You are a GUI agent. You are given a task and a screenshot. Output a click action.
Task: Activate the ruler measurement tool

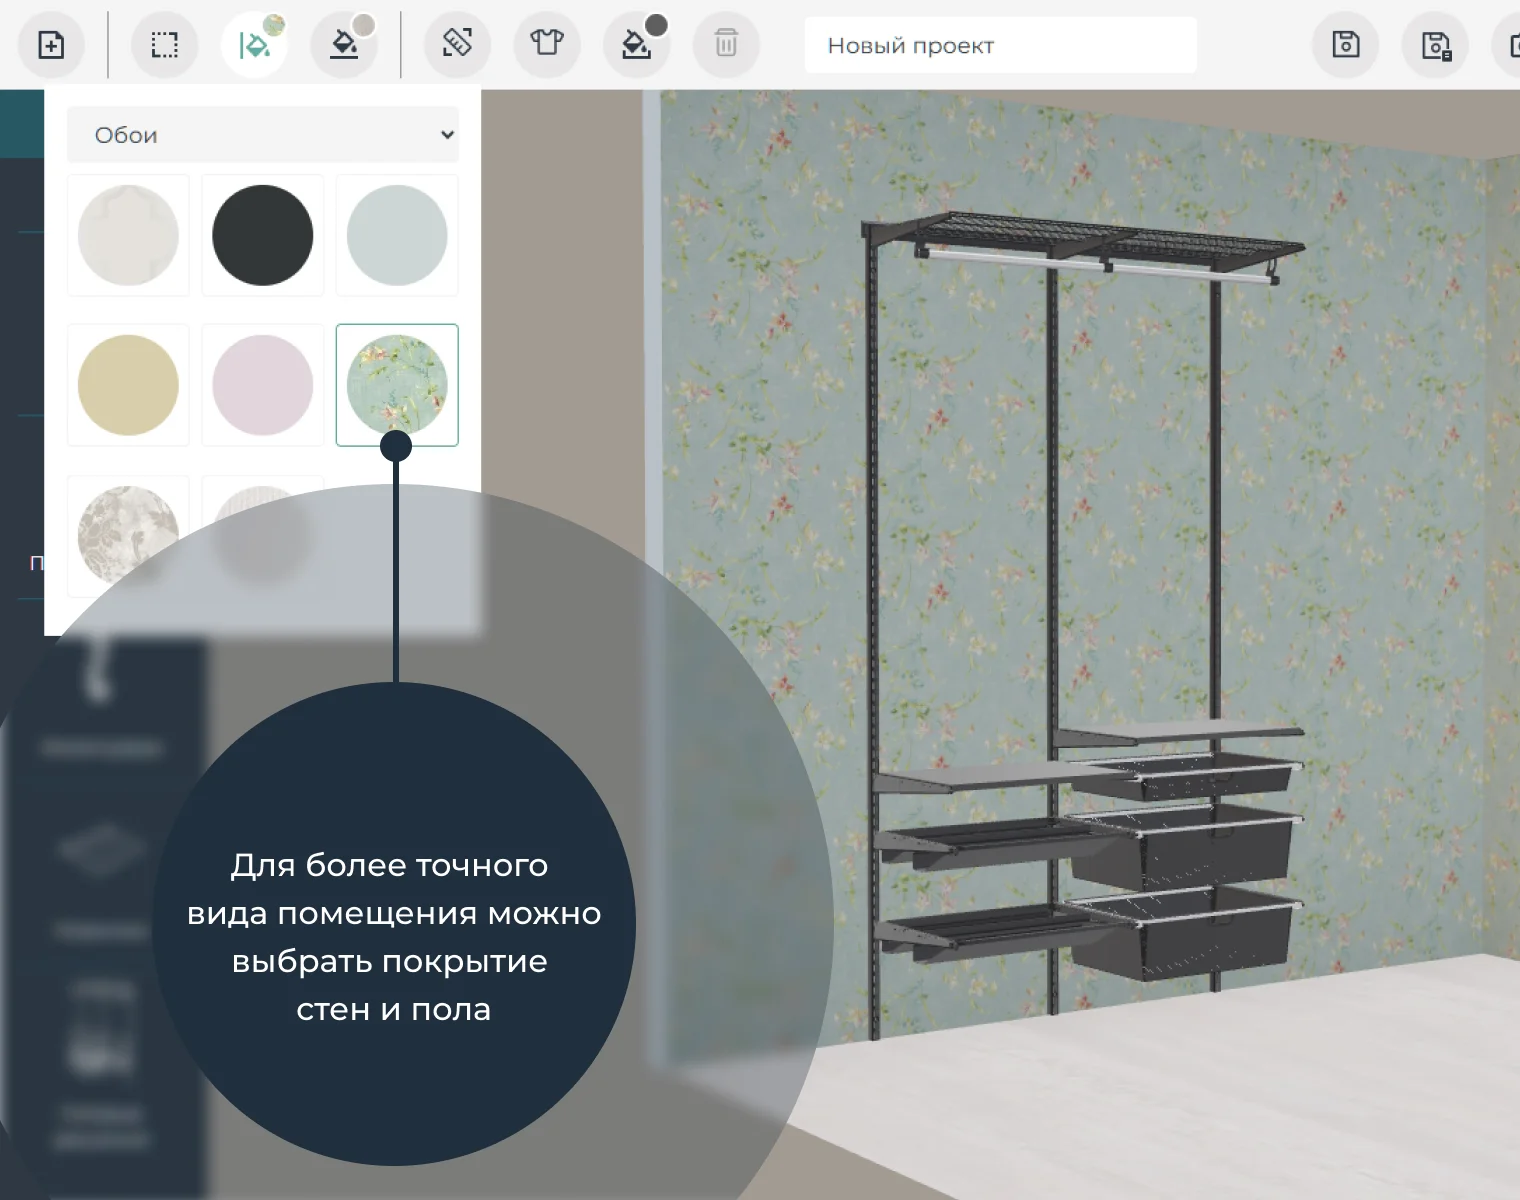457,44
